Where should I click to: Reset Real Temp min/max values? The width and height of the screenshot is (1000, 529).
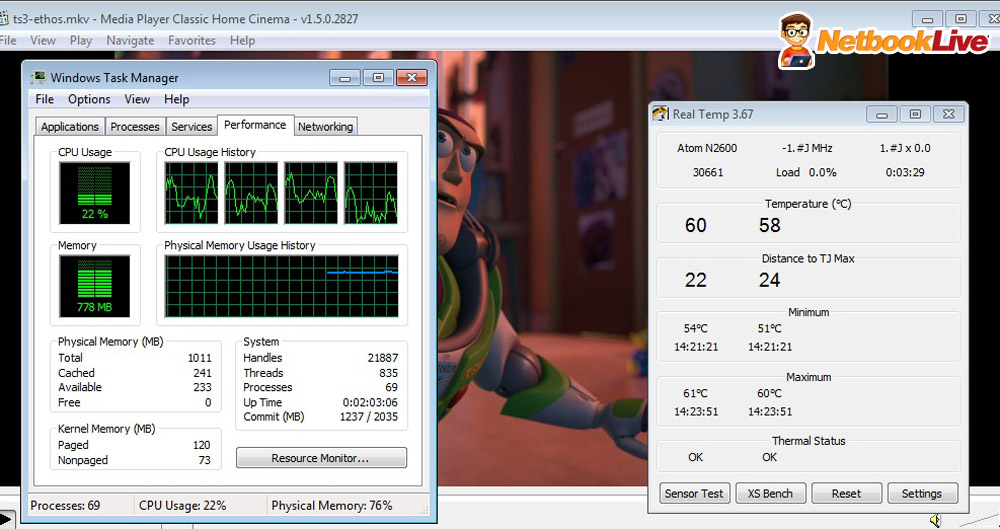(846, 493)
